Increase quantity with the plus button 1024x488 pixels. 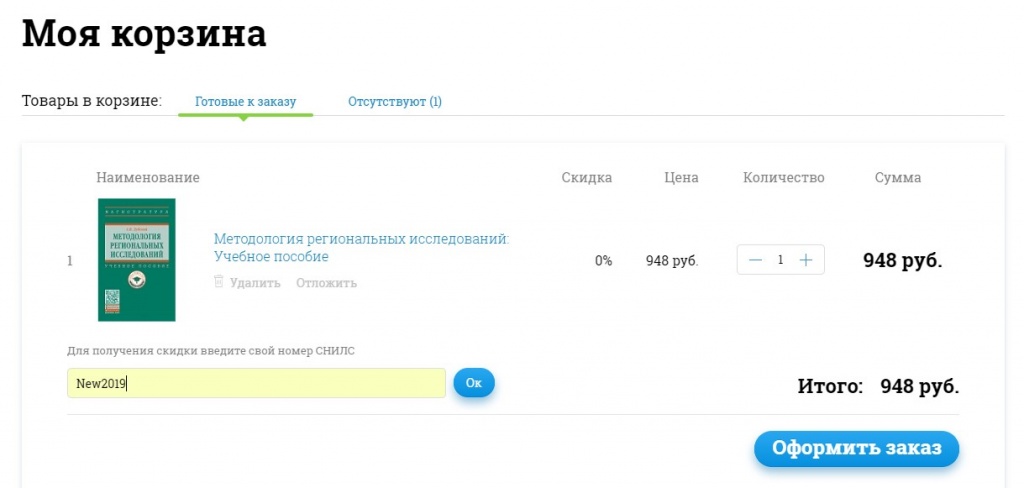(806, 260)
